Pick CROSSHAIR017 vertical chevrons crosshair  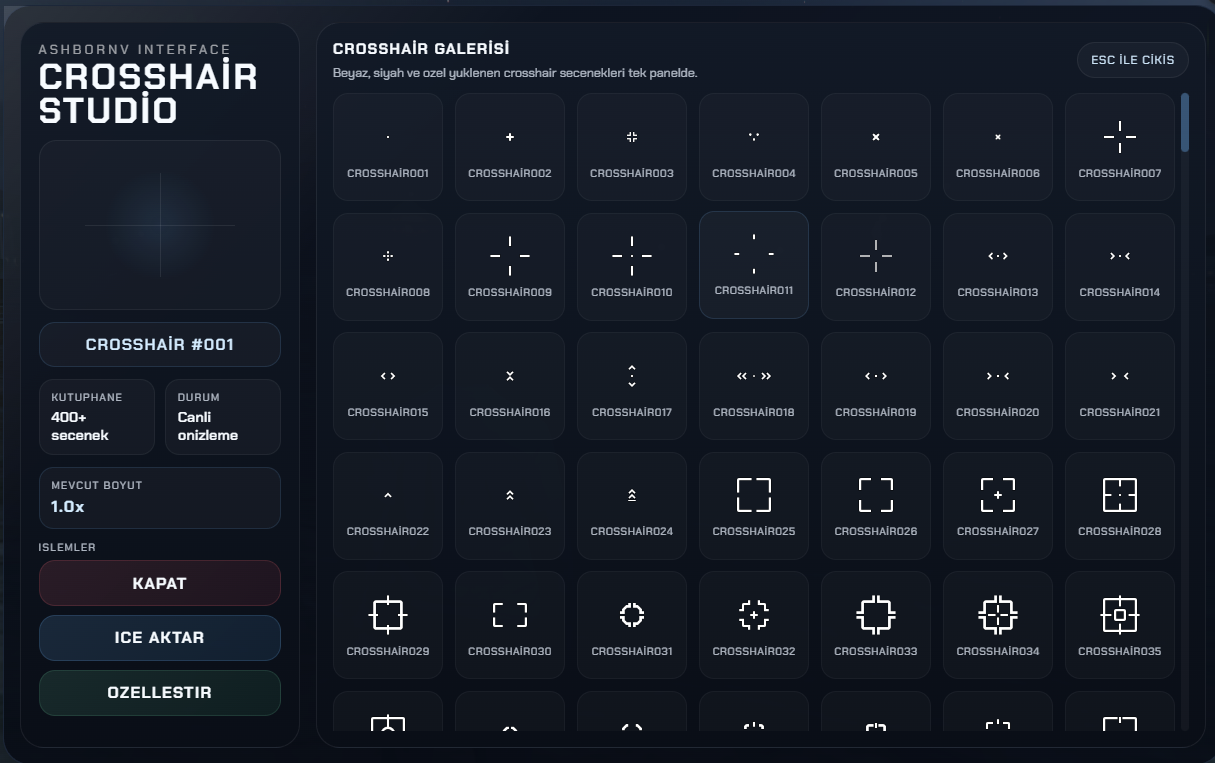tap(632, 386)
